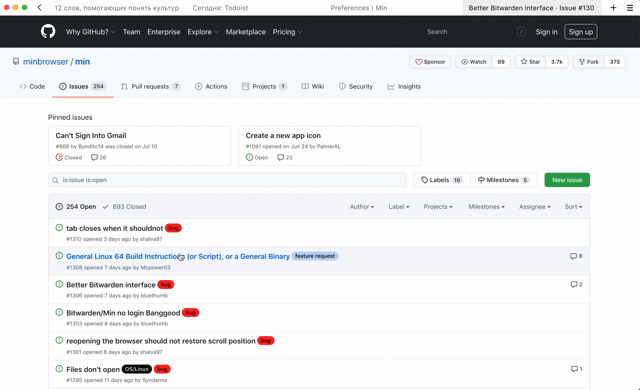
Task: Open the Security tab
Action: tap(356, 86)
